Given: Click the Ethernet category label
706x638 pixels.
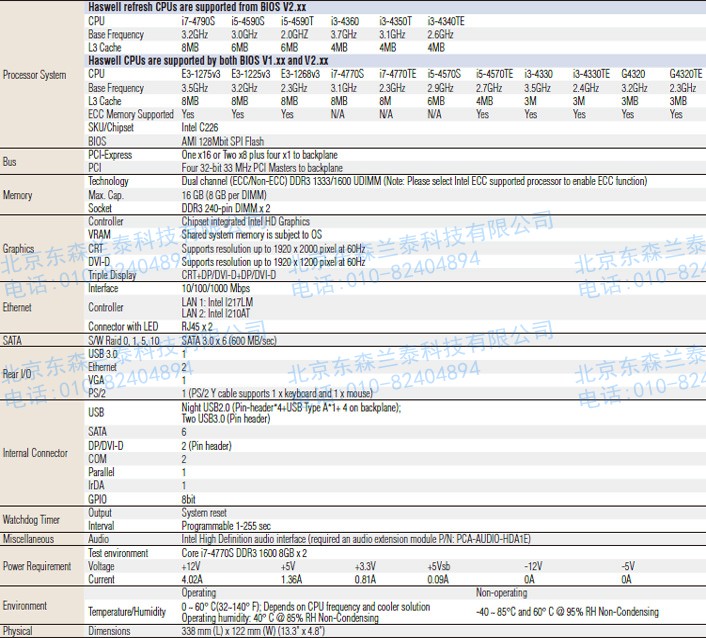Looking at the screenshot, I should pyautogui.click(x=19, y=307).
